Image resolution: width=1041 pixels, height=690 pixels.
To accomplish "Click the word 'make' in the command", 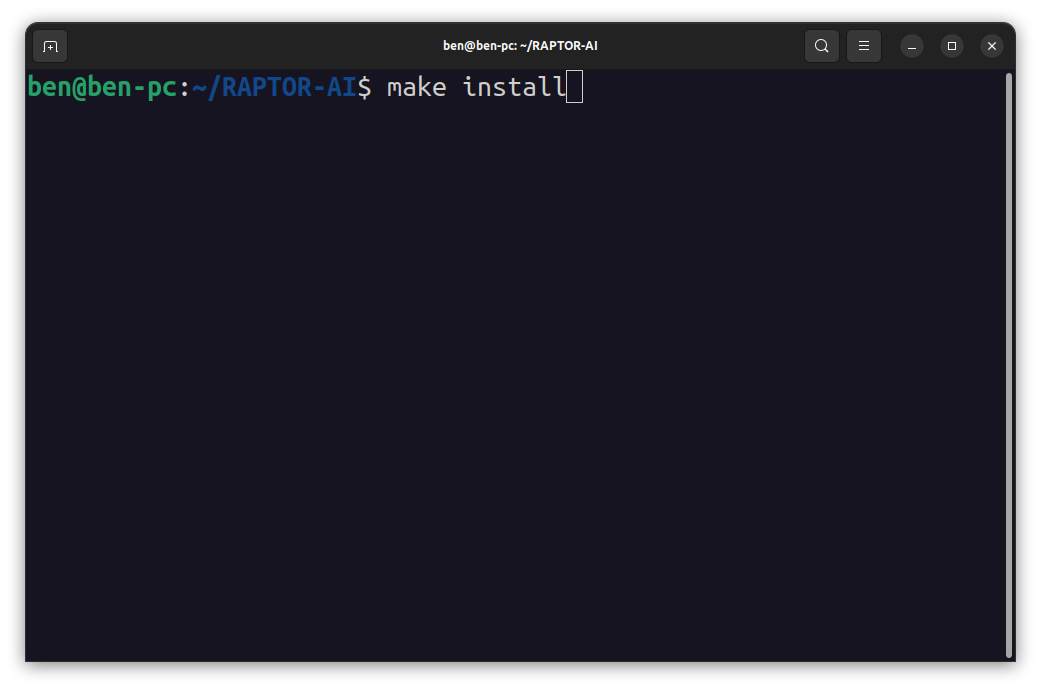I will pyautogui.click(x=416, y=87).
